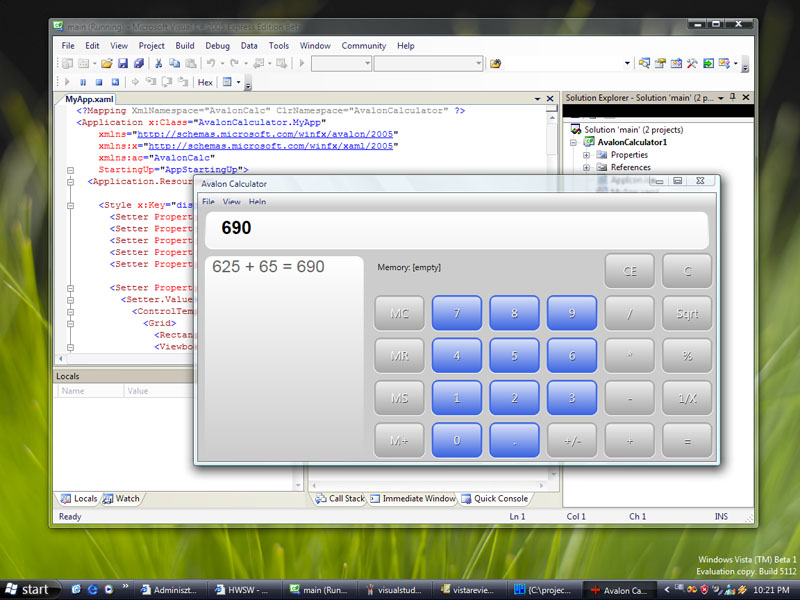Expand the References node in Solution Explorer
The height and width of the screenshot is (600, 800).
pos(586,167)
